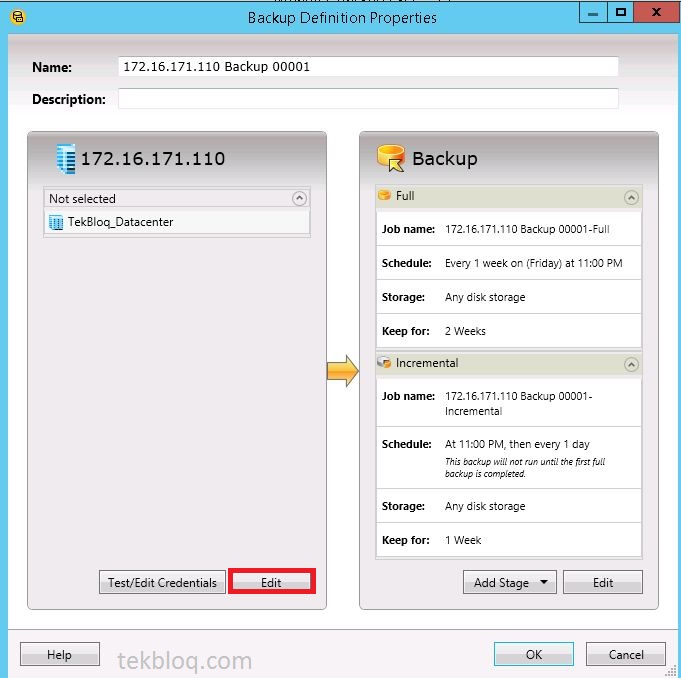Viewport: 681px width, 678px height.
Task: Maximize the Backup Definition Properties window
Action: coord(621,13)
